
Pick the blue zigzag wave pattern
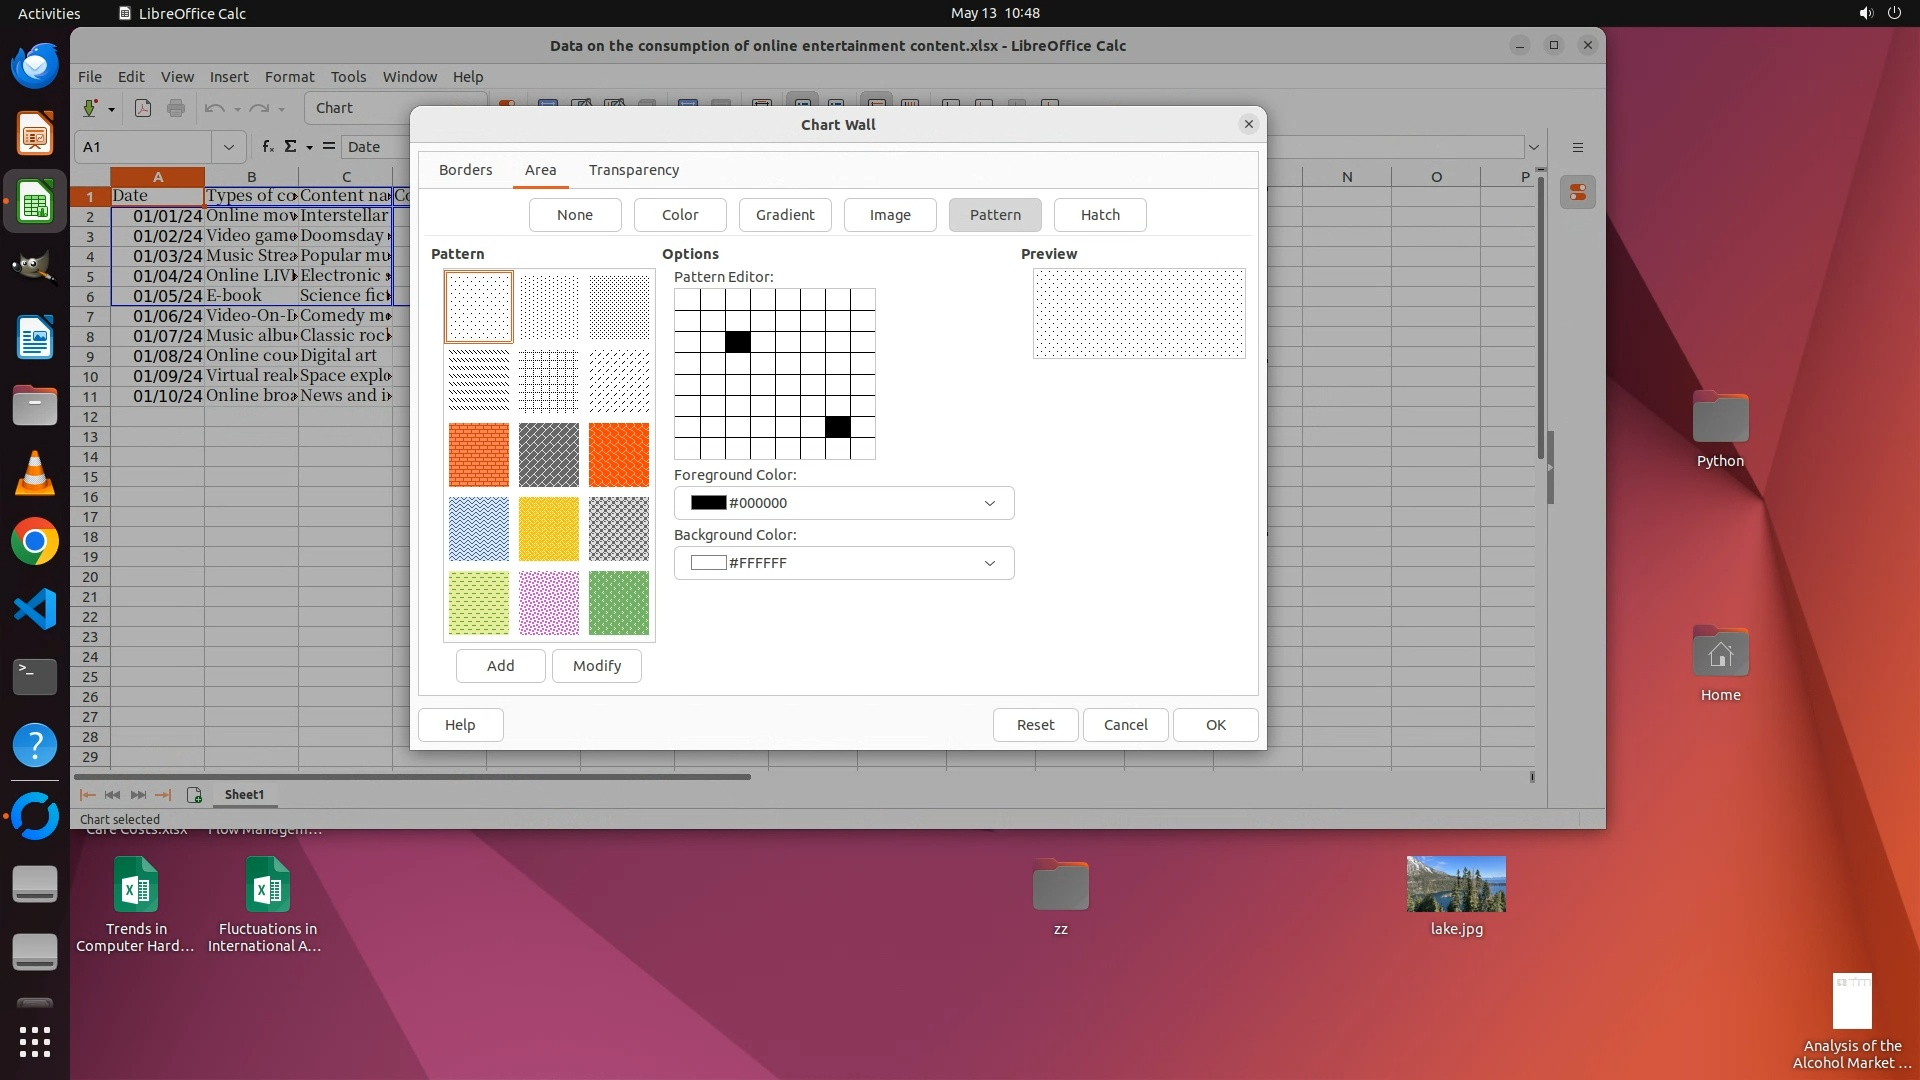[478, 529]
